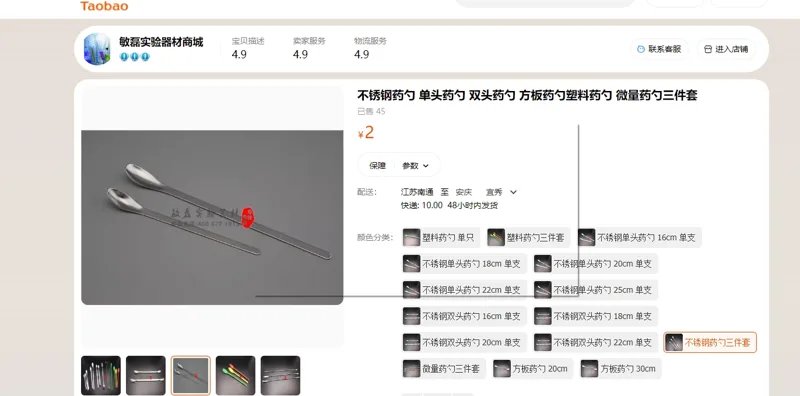Choose selected variant 不锈钢药勺三件套

tap(710, 342)
